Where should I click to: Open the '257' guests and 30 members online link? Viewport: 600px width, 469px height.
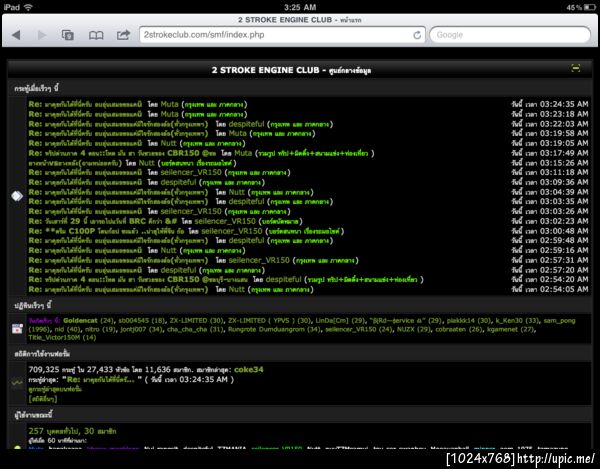72,431
